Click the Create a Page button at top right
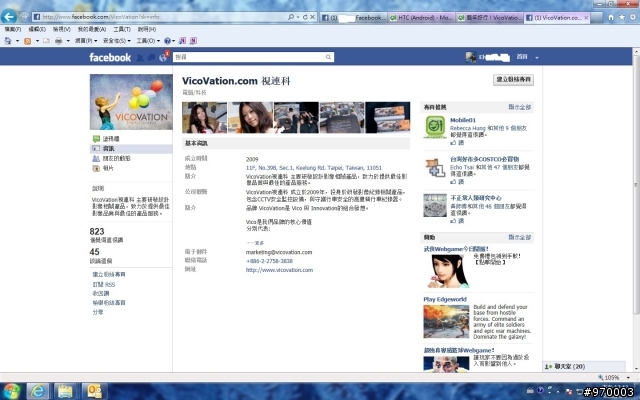The height and width of the screenshot is (400, 640). [x=513, y=80]
